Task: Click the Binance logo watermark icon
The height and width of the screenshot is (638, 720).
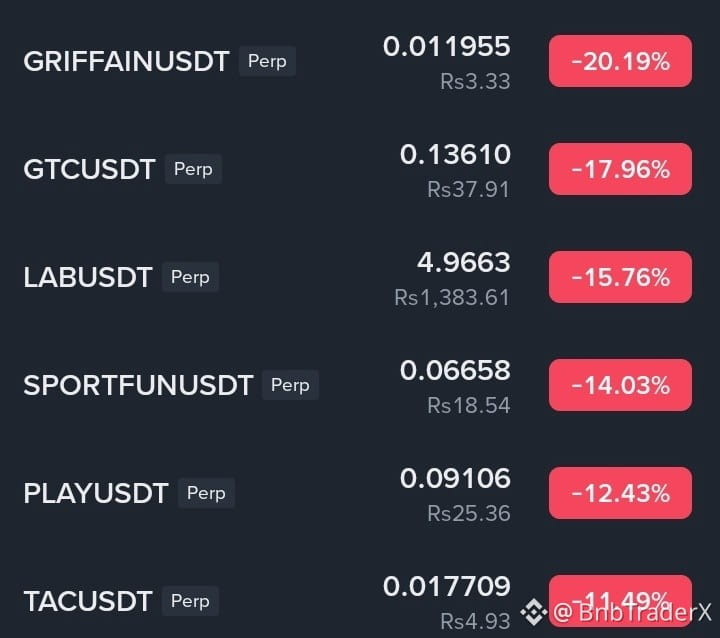Action: pyautogui.click(x=534, y=612)
